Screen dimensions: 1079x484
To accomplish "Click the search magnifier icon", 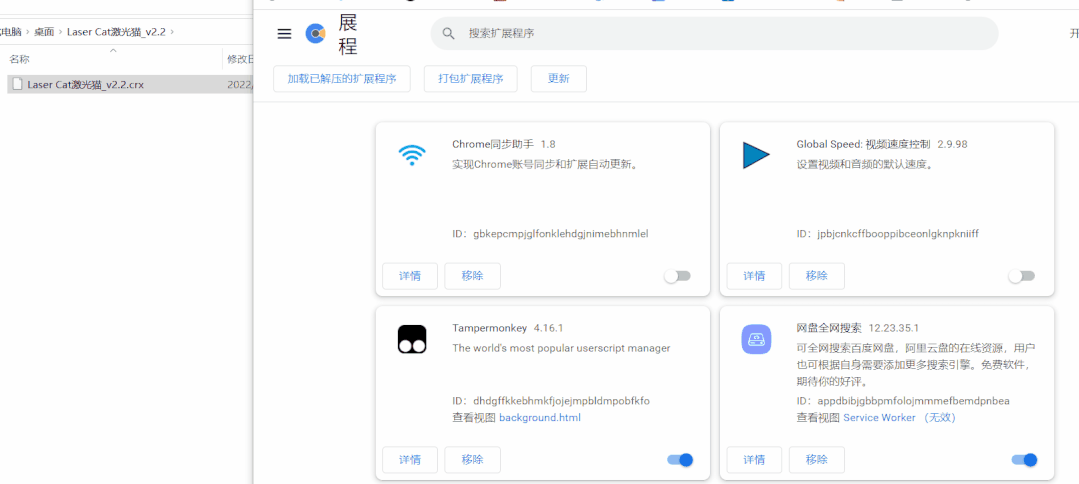I will 449,33.
